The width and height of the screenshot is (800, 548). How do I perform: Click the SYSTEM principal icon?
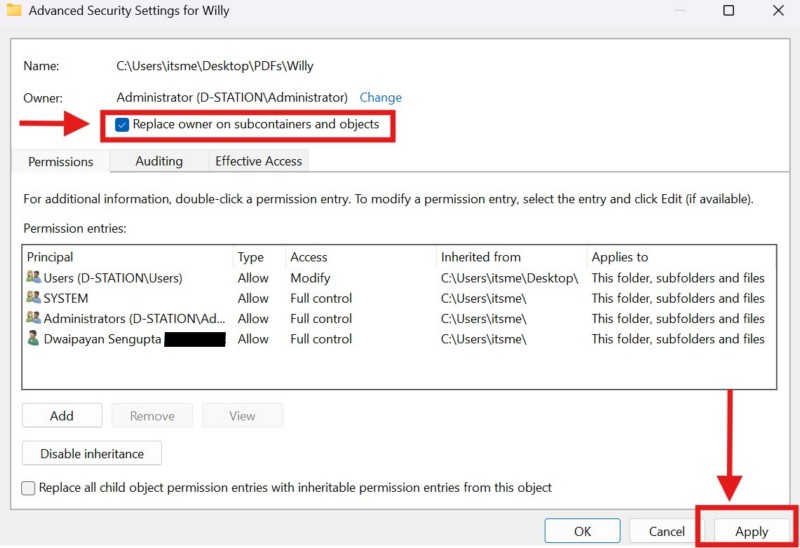pyautogui.click(x=34, y=298)
